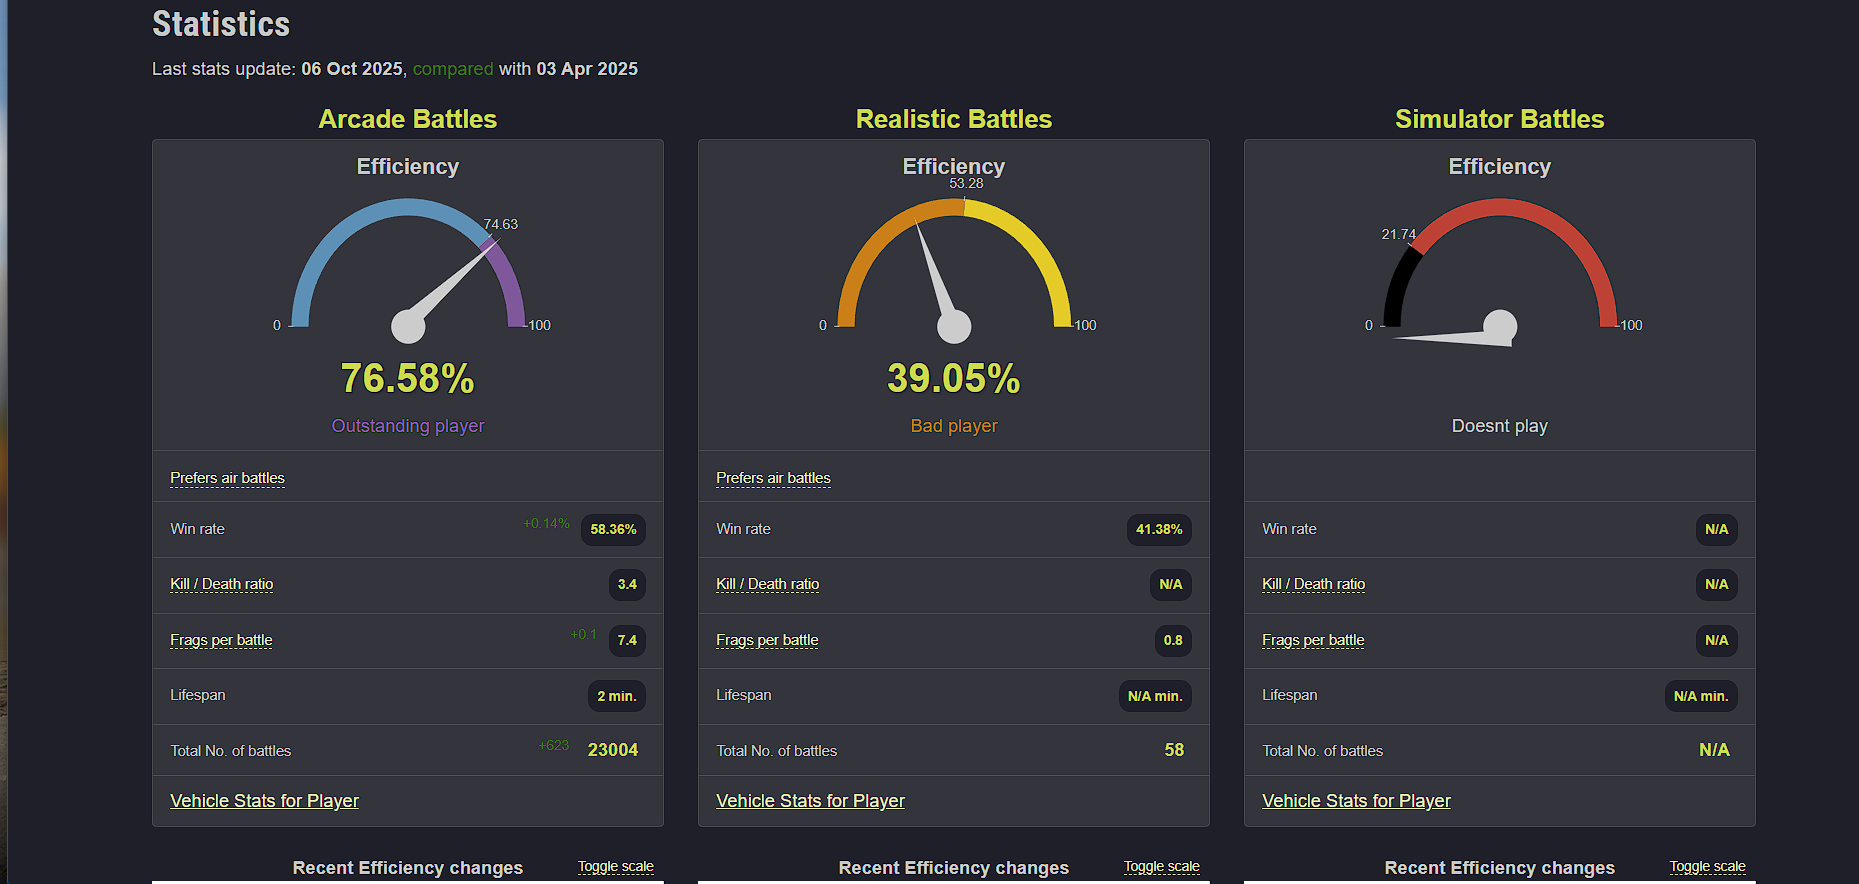Toggle scale for Simulator Recent Efficiency changes
Image resolution: width=1859 pixels, height=884 pixels.
(x=1707, y=867)
